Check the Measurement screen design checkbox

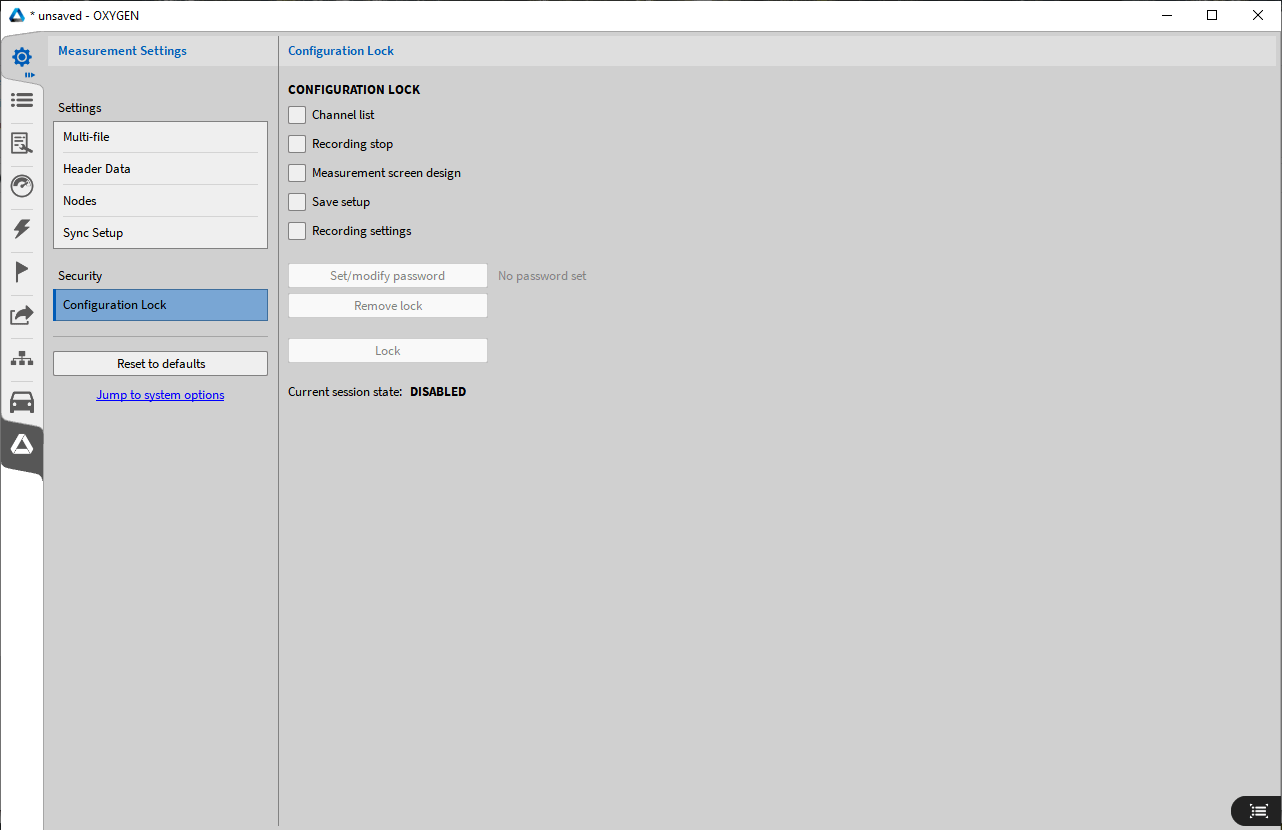click(x=297, y=173)
